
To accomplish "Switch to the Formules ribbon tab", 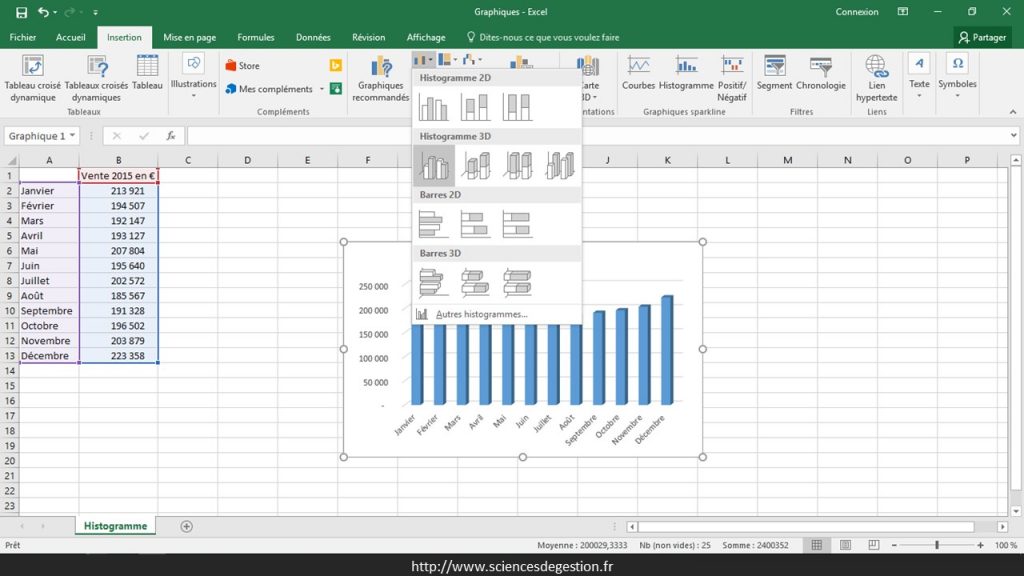I will coord(255,36).
